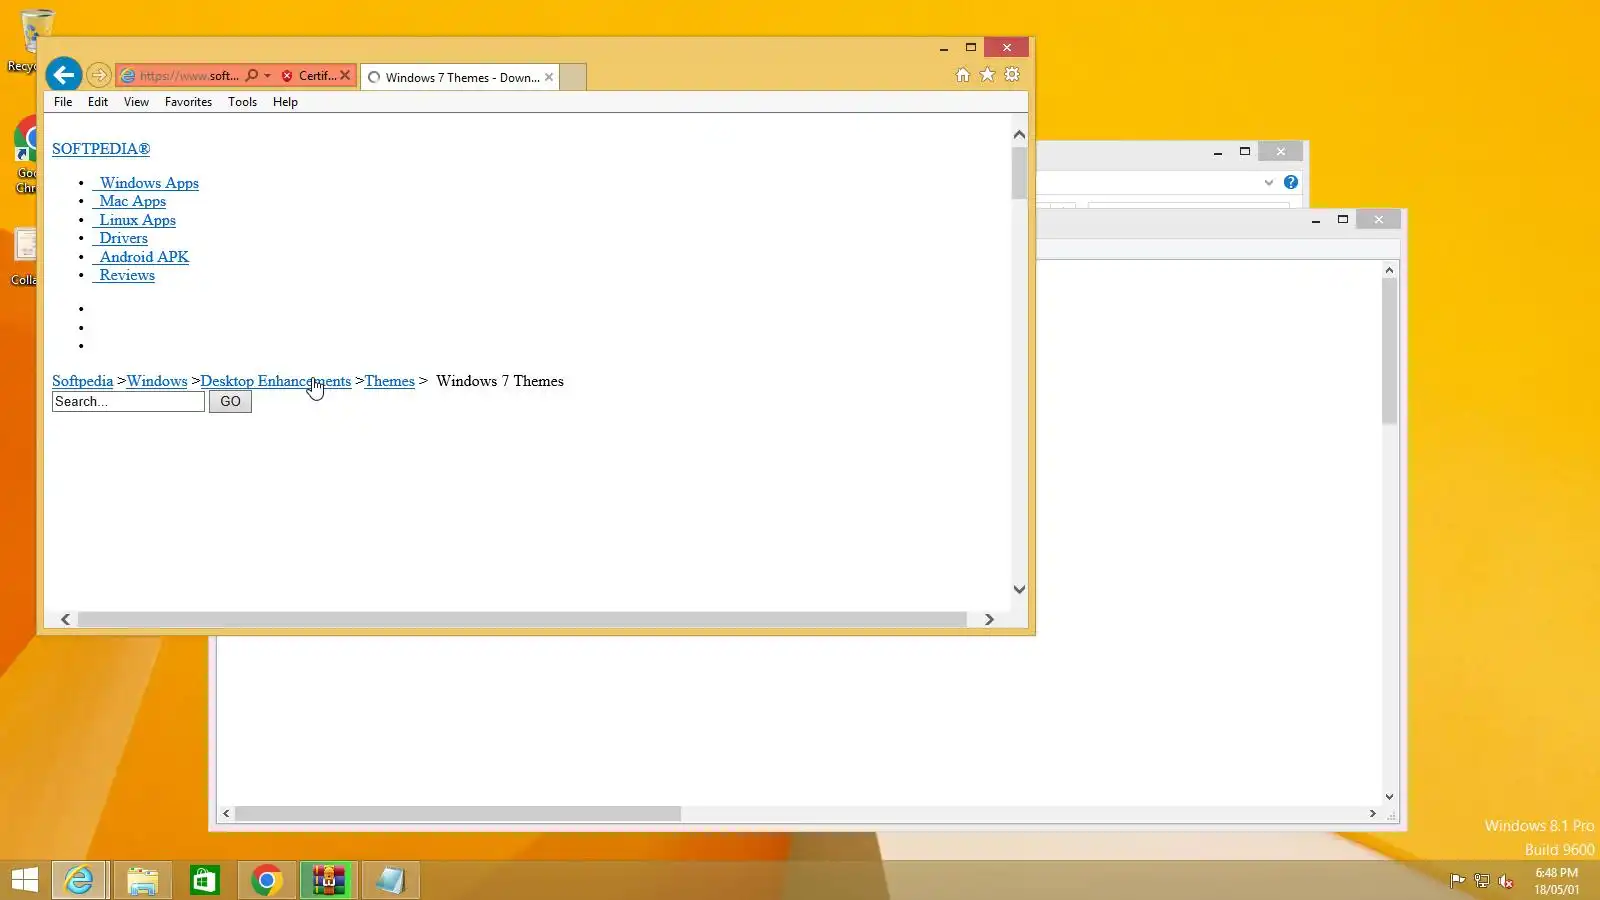This screenshot has height=900, width=1600.
Task: Open the address bar autocomplete dropdown arrow
Action: (x=267, y=75)
